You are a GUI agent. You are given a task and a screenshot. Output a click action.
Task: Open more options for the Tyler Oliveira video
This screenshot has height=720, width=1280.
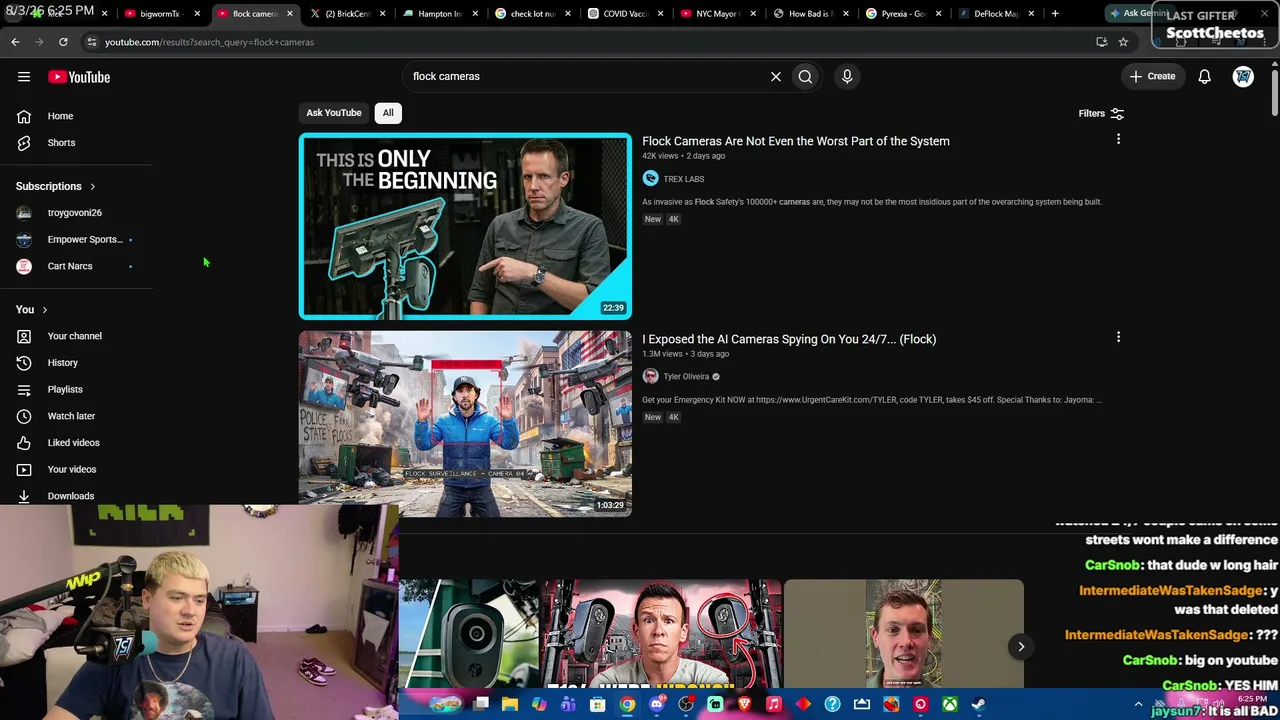click(1118, 338)
